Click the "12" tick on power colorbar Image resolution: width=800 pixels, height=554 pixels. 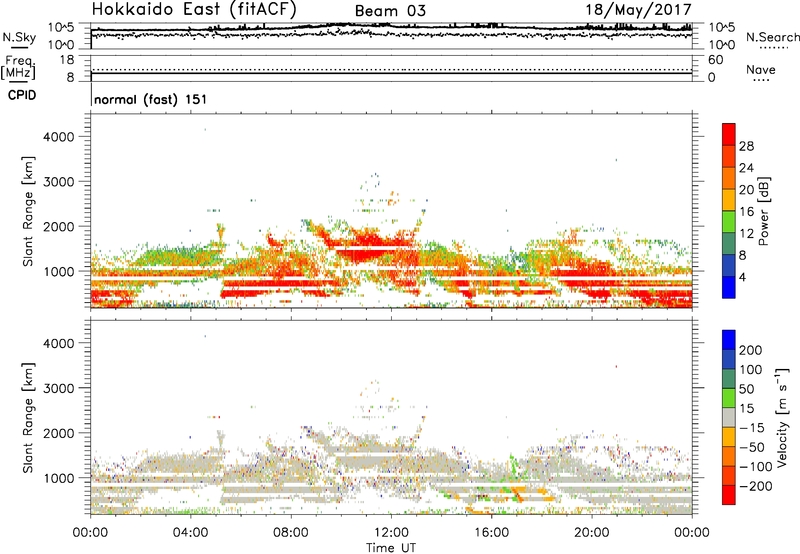(x=746, y=234)
